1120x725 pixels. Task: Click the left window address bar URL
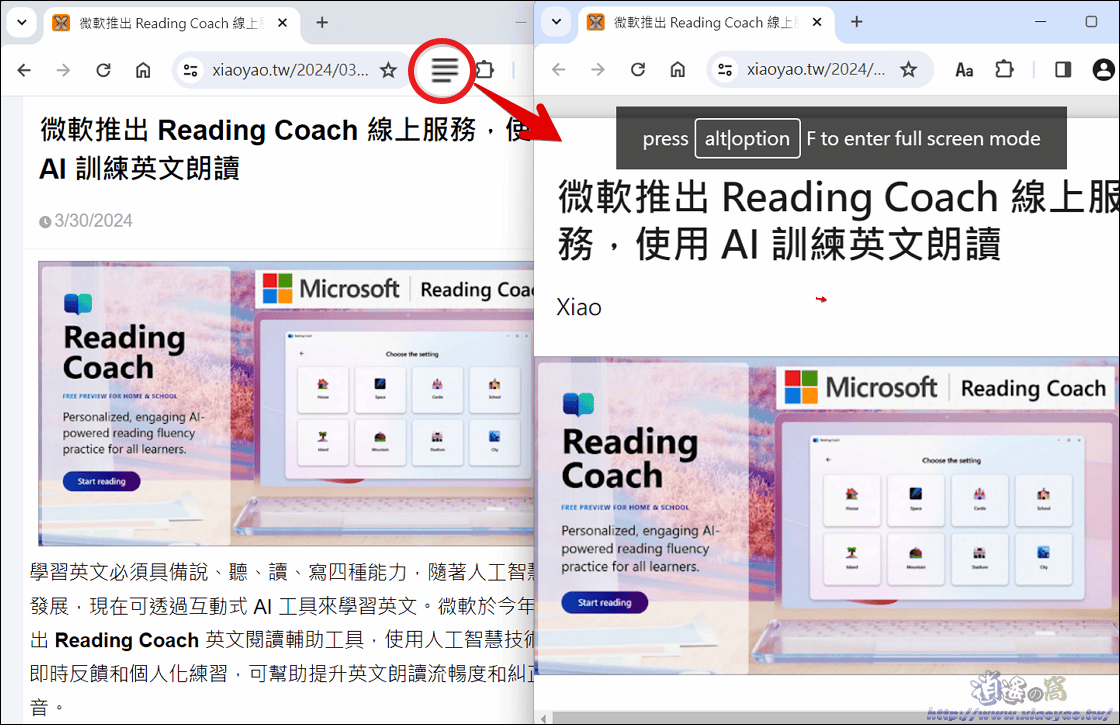click(290, 70)
